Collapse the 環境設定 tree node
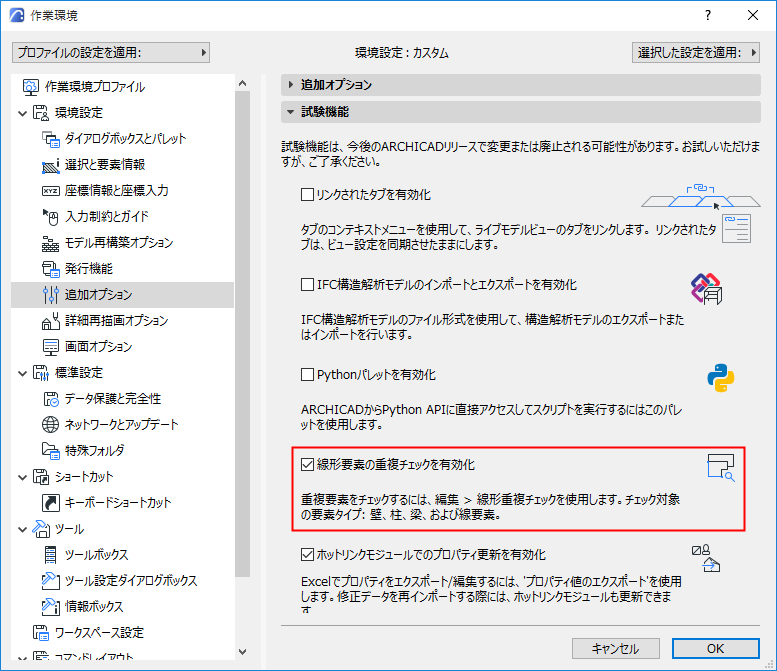The height and width of the screenshot is (671, 777). tap(22, 113)
